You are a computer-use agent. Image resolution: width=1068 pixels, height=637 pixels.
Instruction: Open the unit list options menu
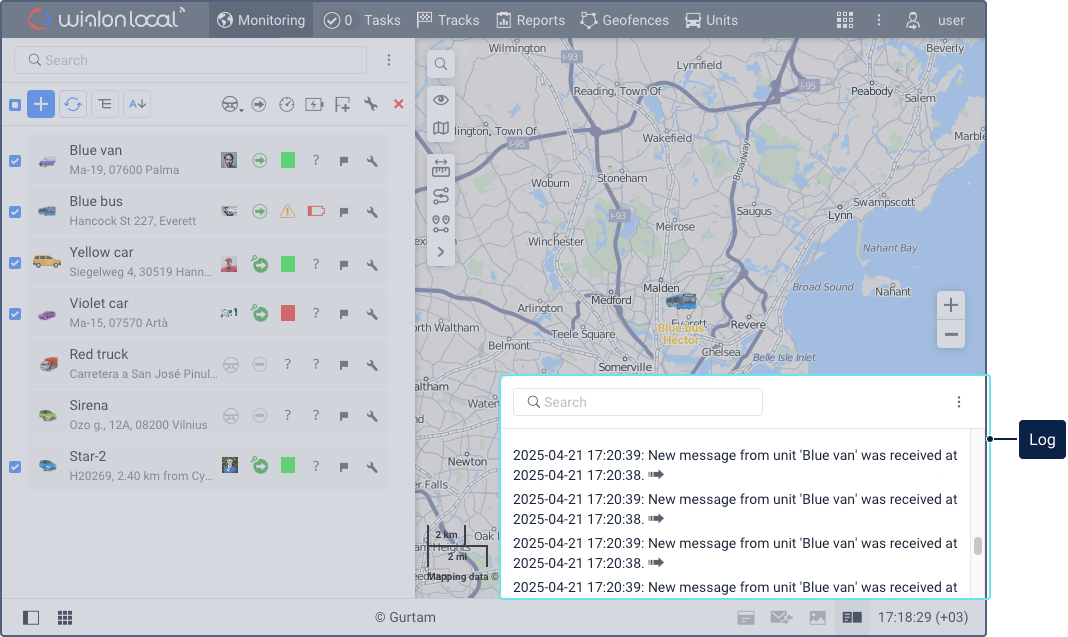tap(389, 60)
